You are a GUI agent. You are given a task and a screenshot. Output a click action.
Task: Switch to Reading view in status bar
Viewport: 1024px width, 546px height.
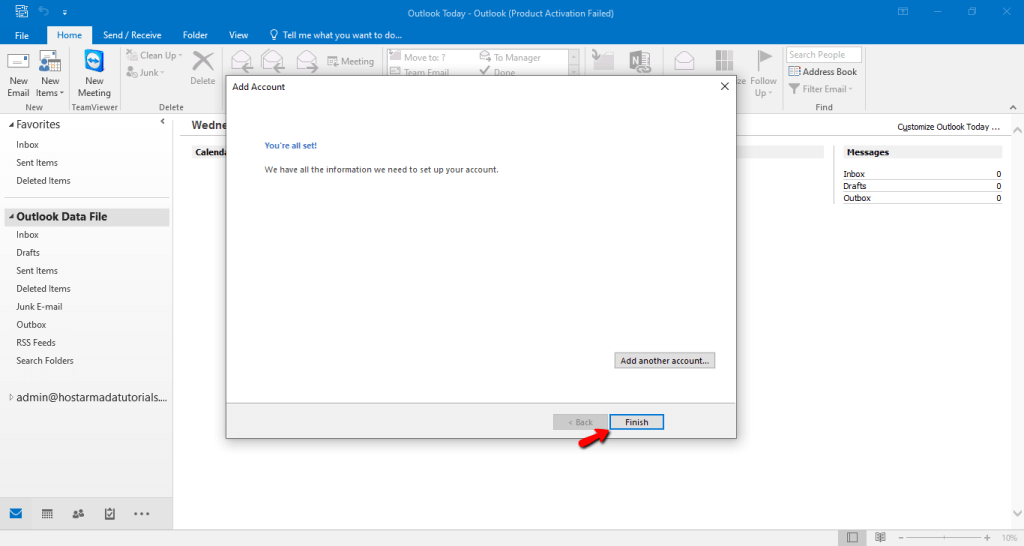coord(880,537)
